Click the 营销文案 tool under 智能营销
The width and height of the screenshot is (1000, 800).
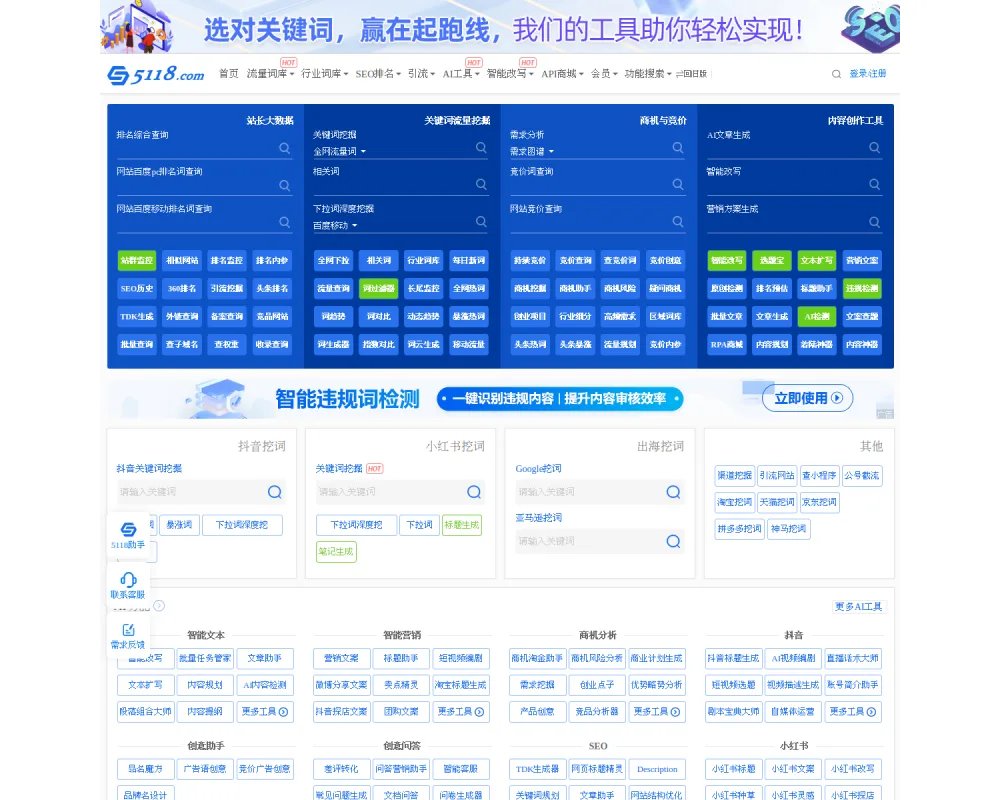tap(342, 658)
